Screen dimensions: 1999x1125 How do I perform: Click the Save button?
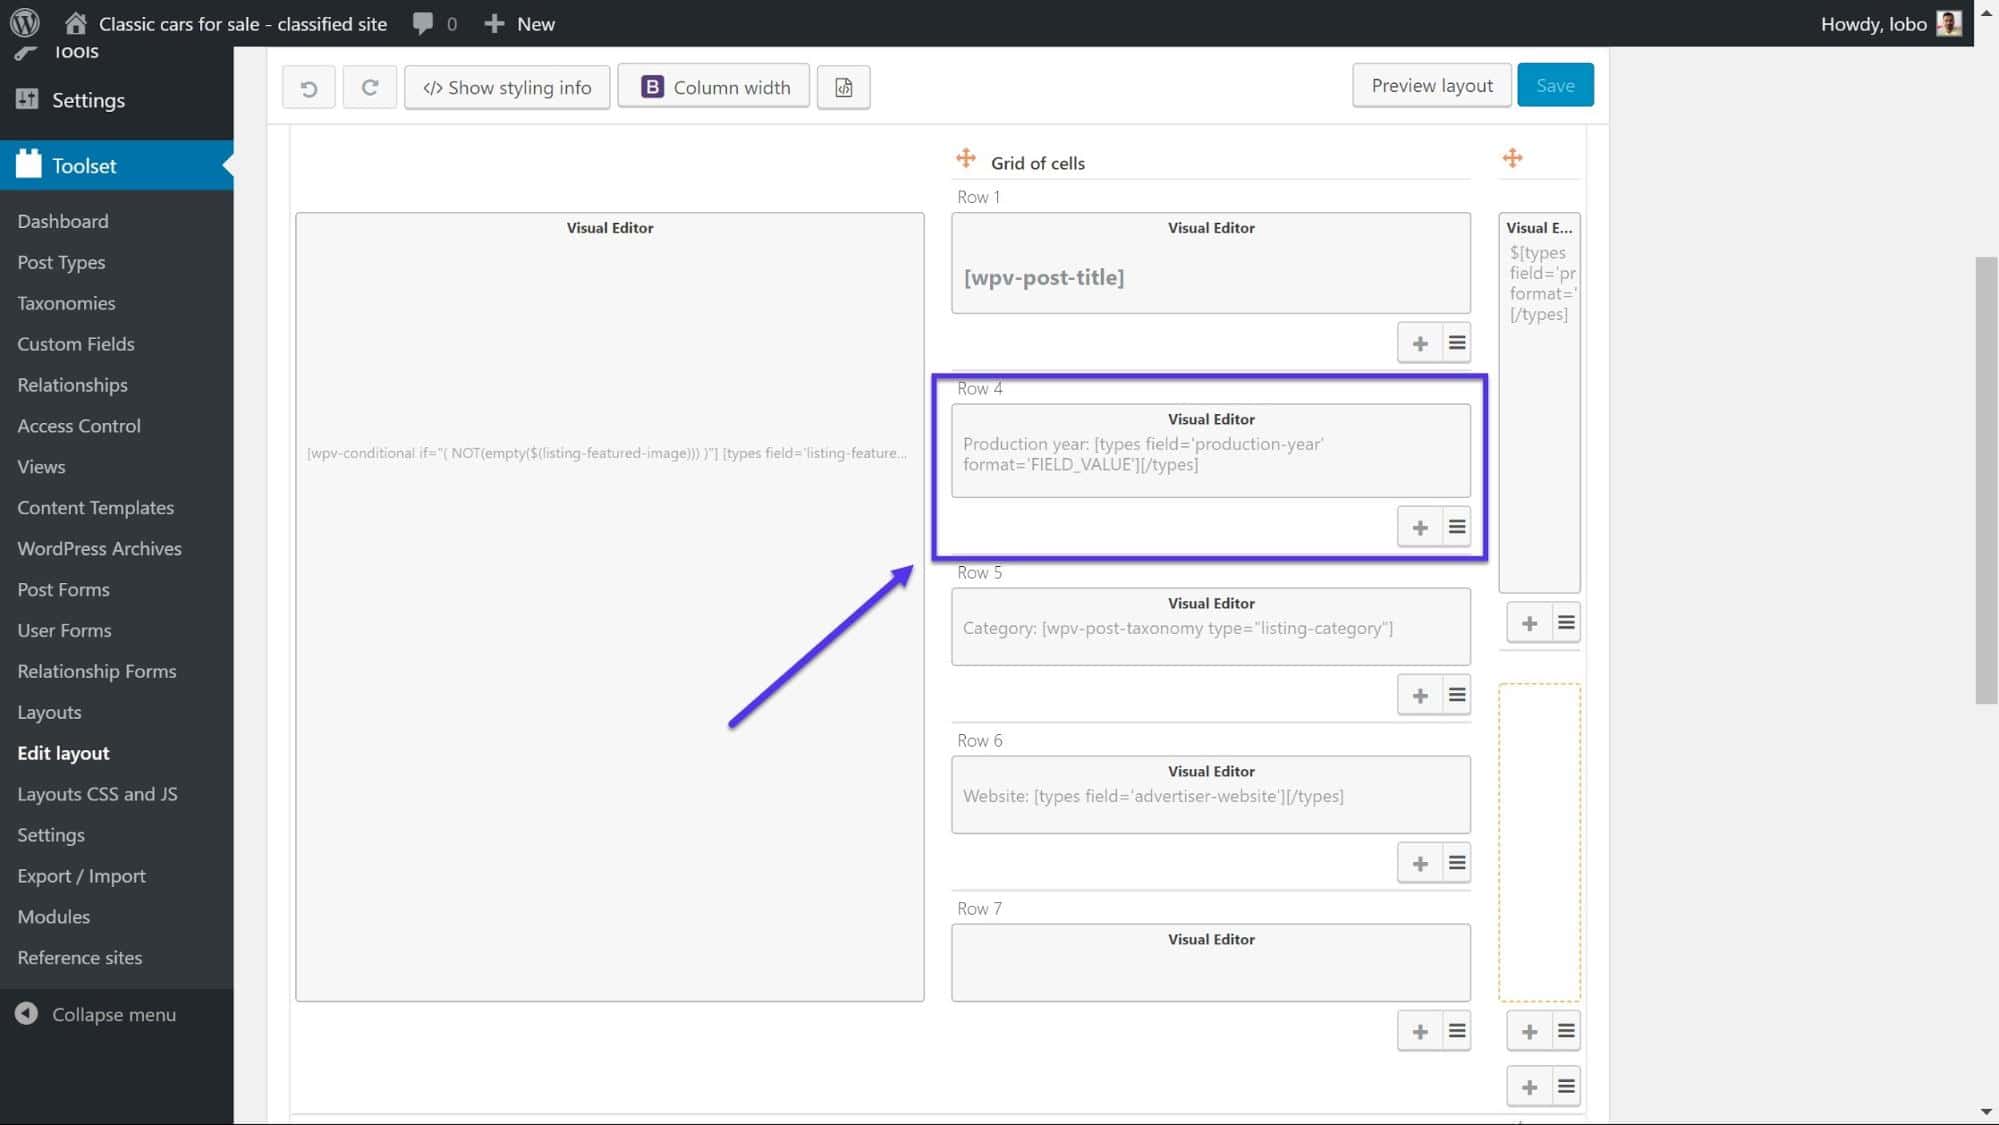(1554, 85)
